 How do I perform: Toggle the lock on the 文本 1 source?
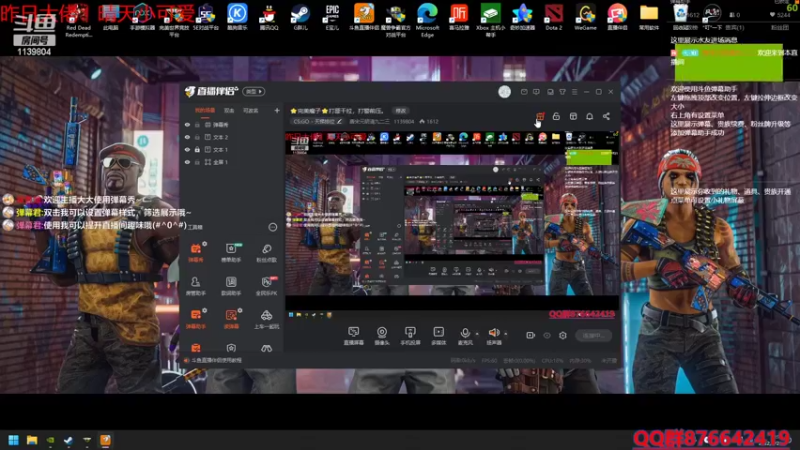coord(197,149)
